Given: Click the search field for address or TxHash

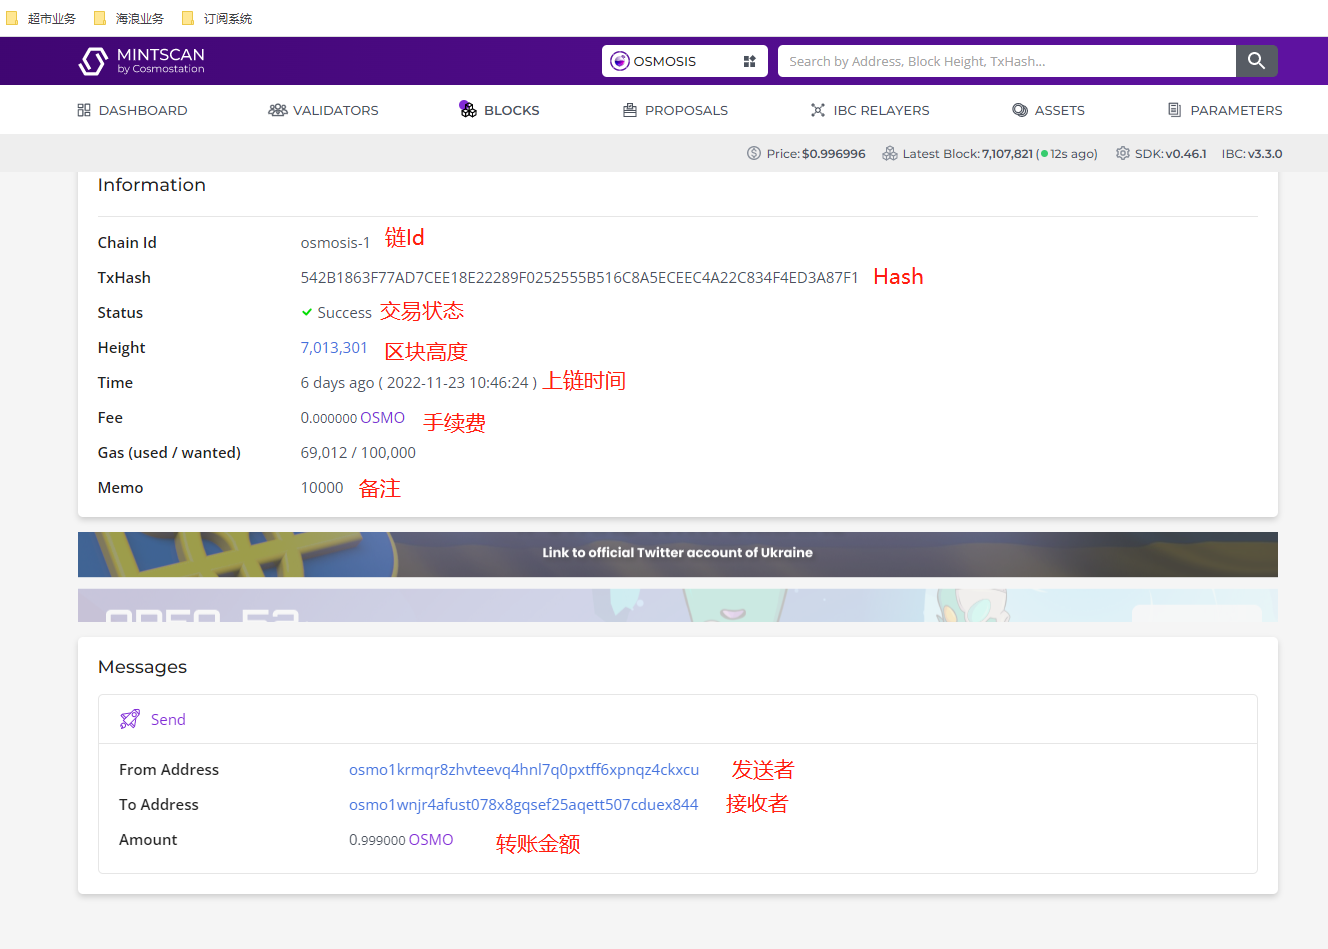Looking at the screenshot, I should click(1006, 61).
